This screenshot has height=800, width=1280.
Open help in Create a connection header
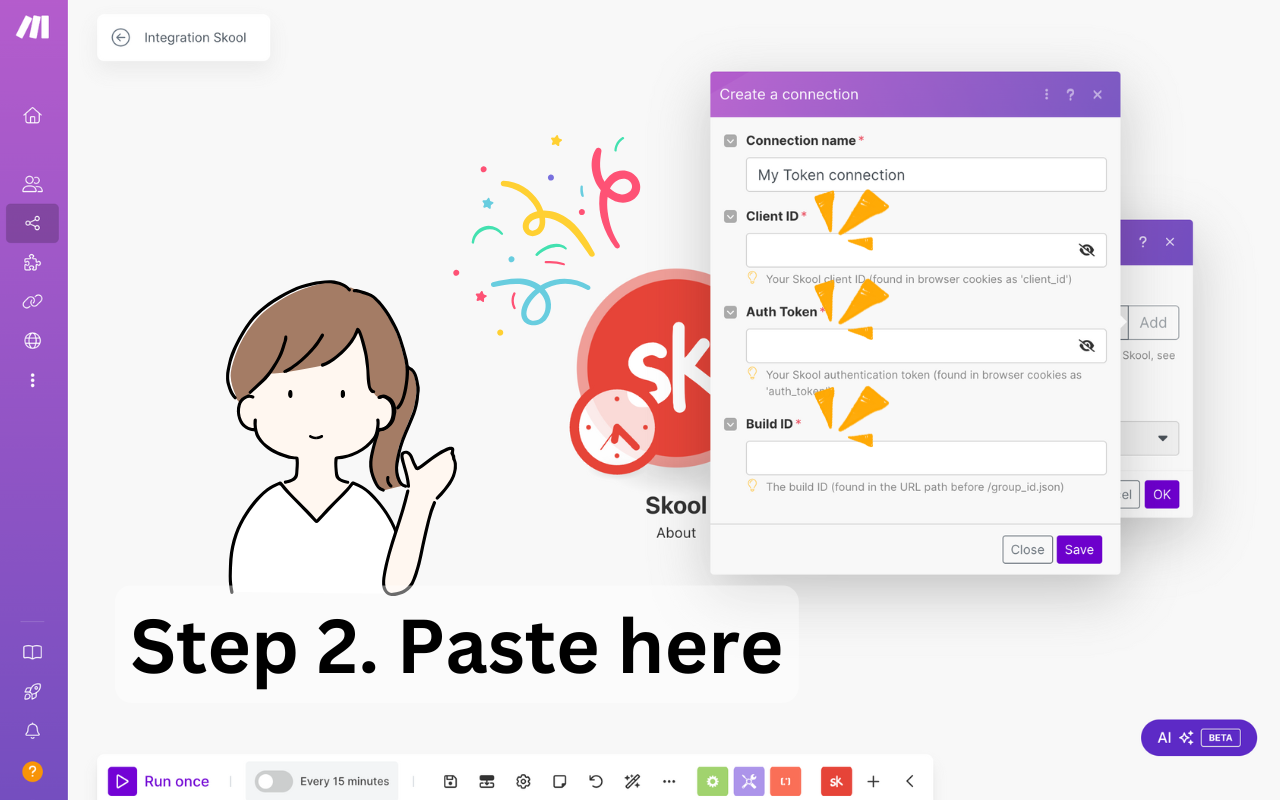1070,94
